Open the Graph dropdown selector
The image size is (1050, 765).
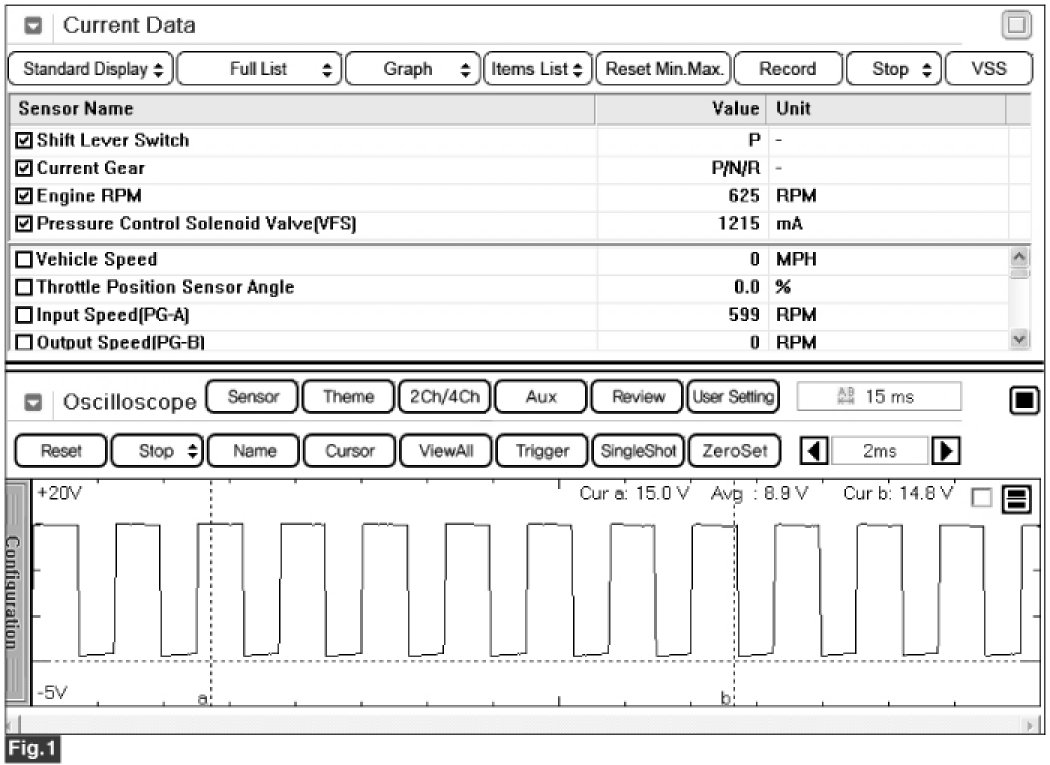click(414, 69)
